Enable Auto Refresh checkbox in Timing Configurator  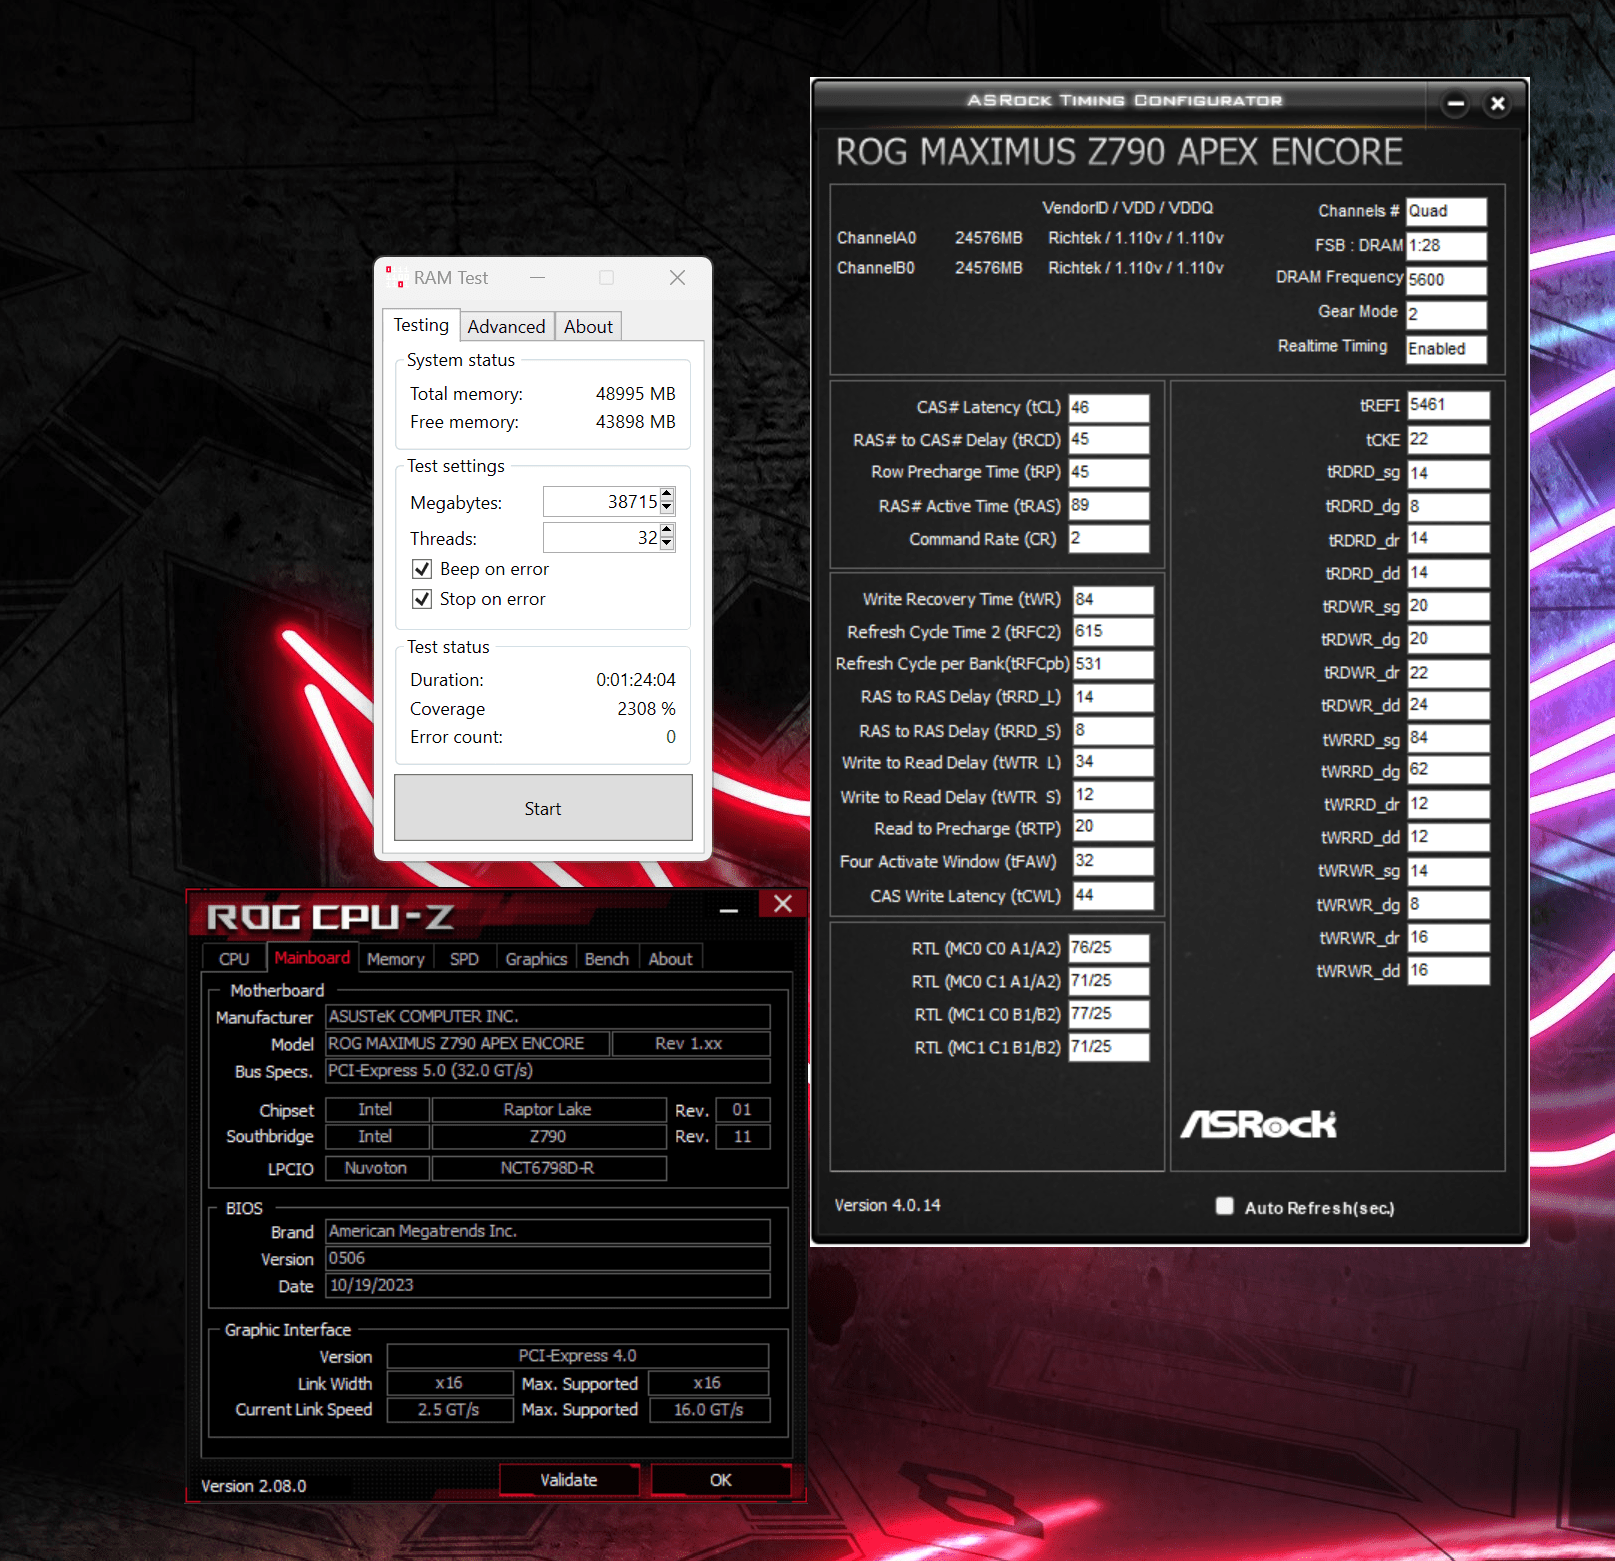[x=1224, y=1206]
